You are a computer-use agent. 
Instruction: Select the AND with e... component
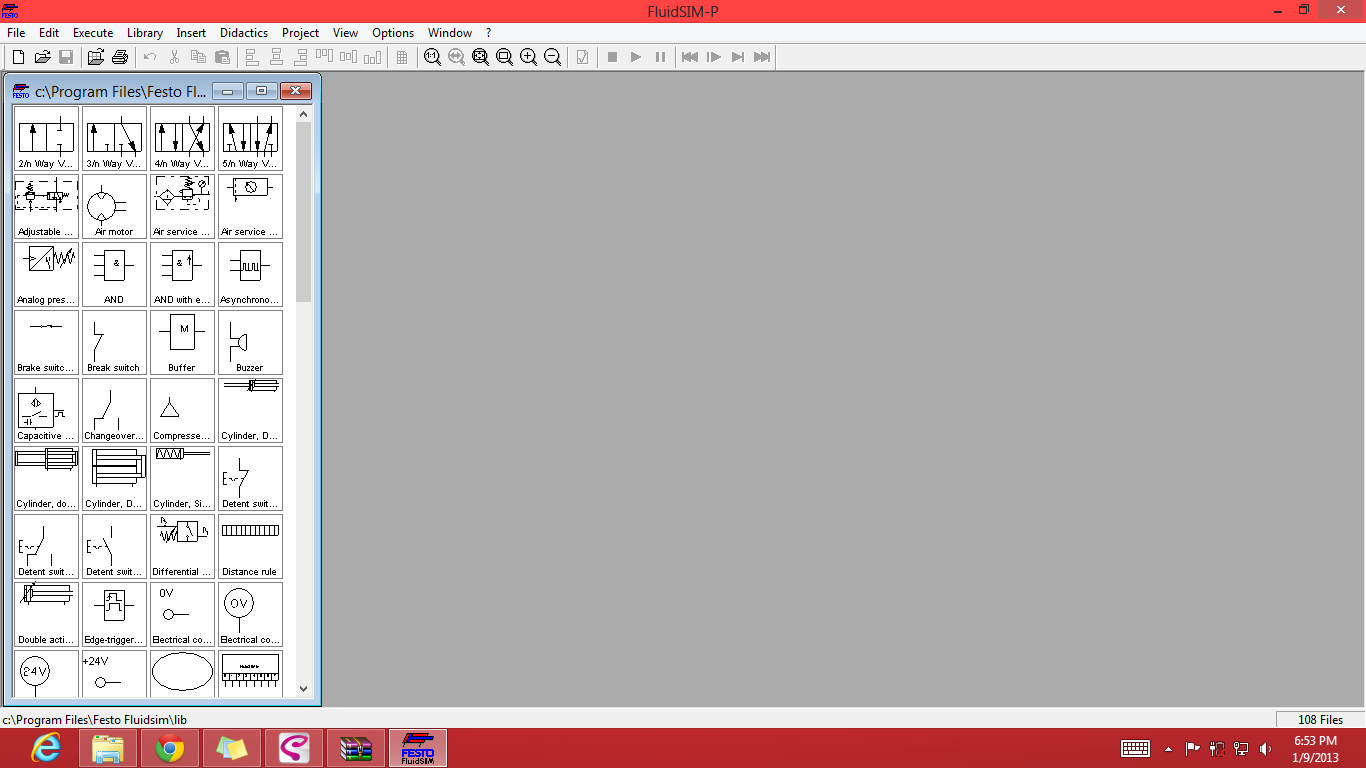pyautogui.click(x=182, y=275)
